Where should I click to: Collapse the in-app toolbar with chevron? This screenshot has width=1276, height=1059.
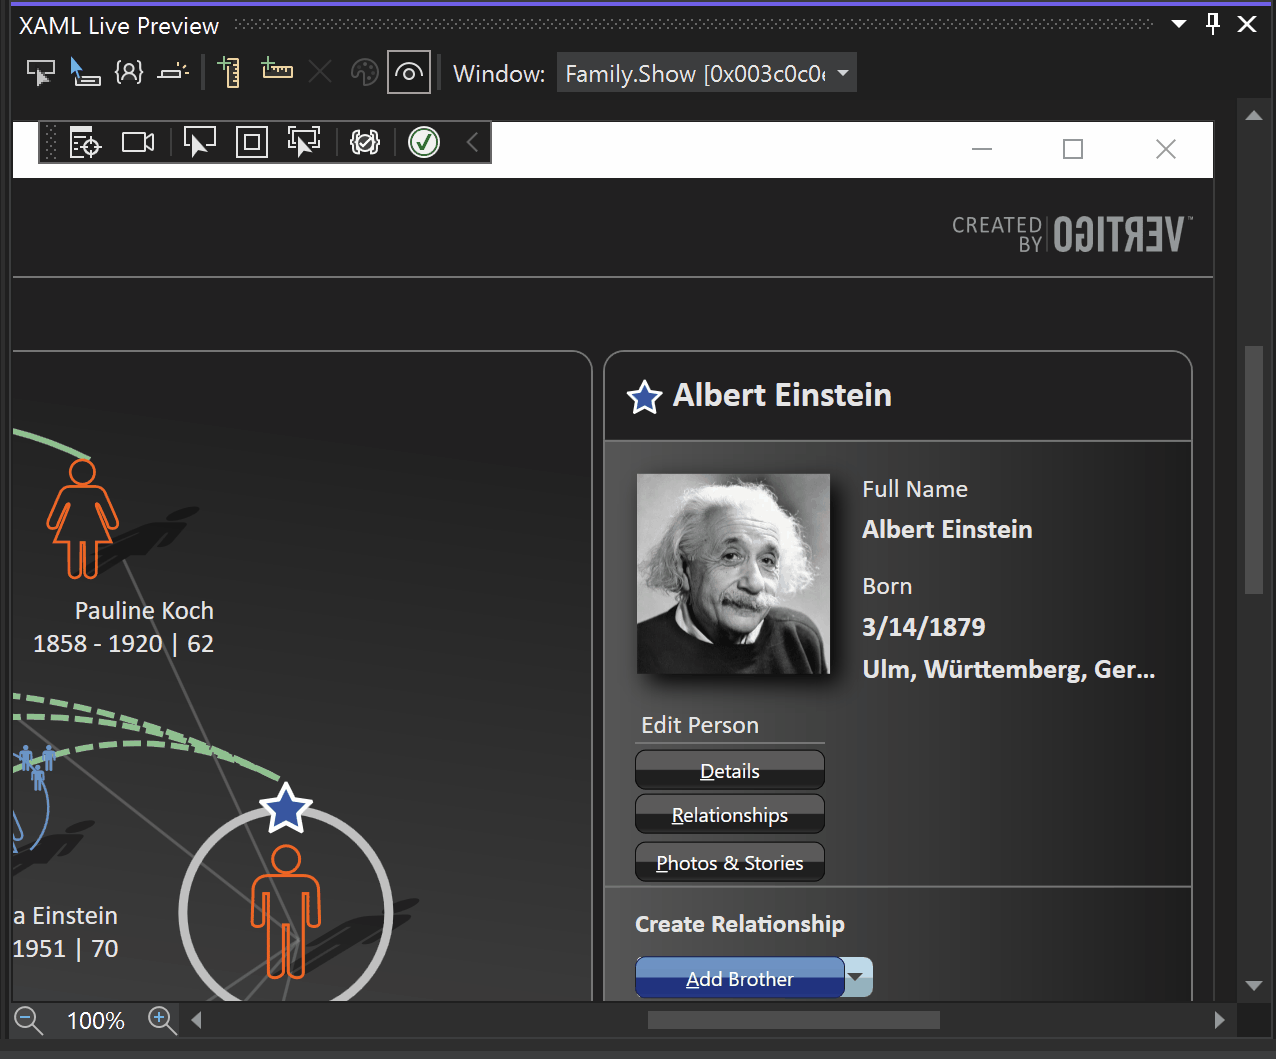click(472, 143)
